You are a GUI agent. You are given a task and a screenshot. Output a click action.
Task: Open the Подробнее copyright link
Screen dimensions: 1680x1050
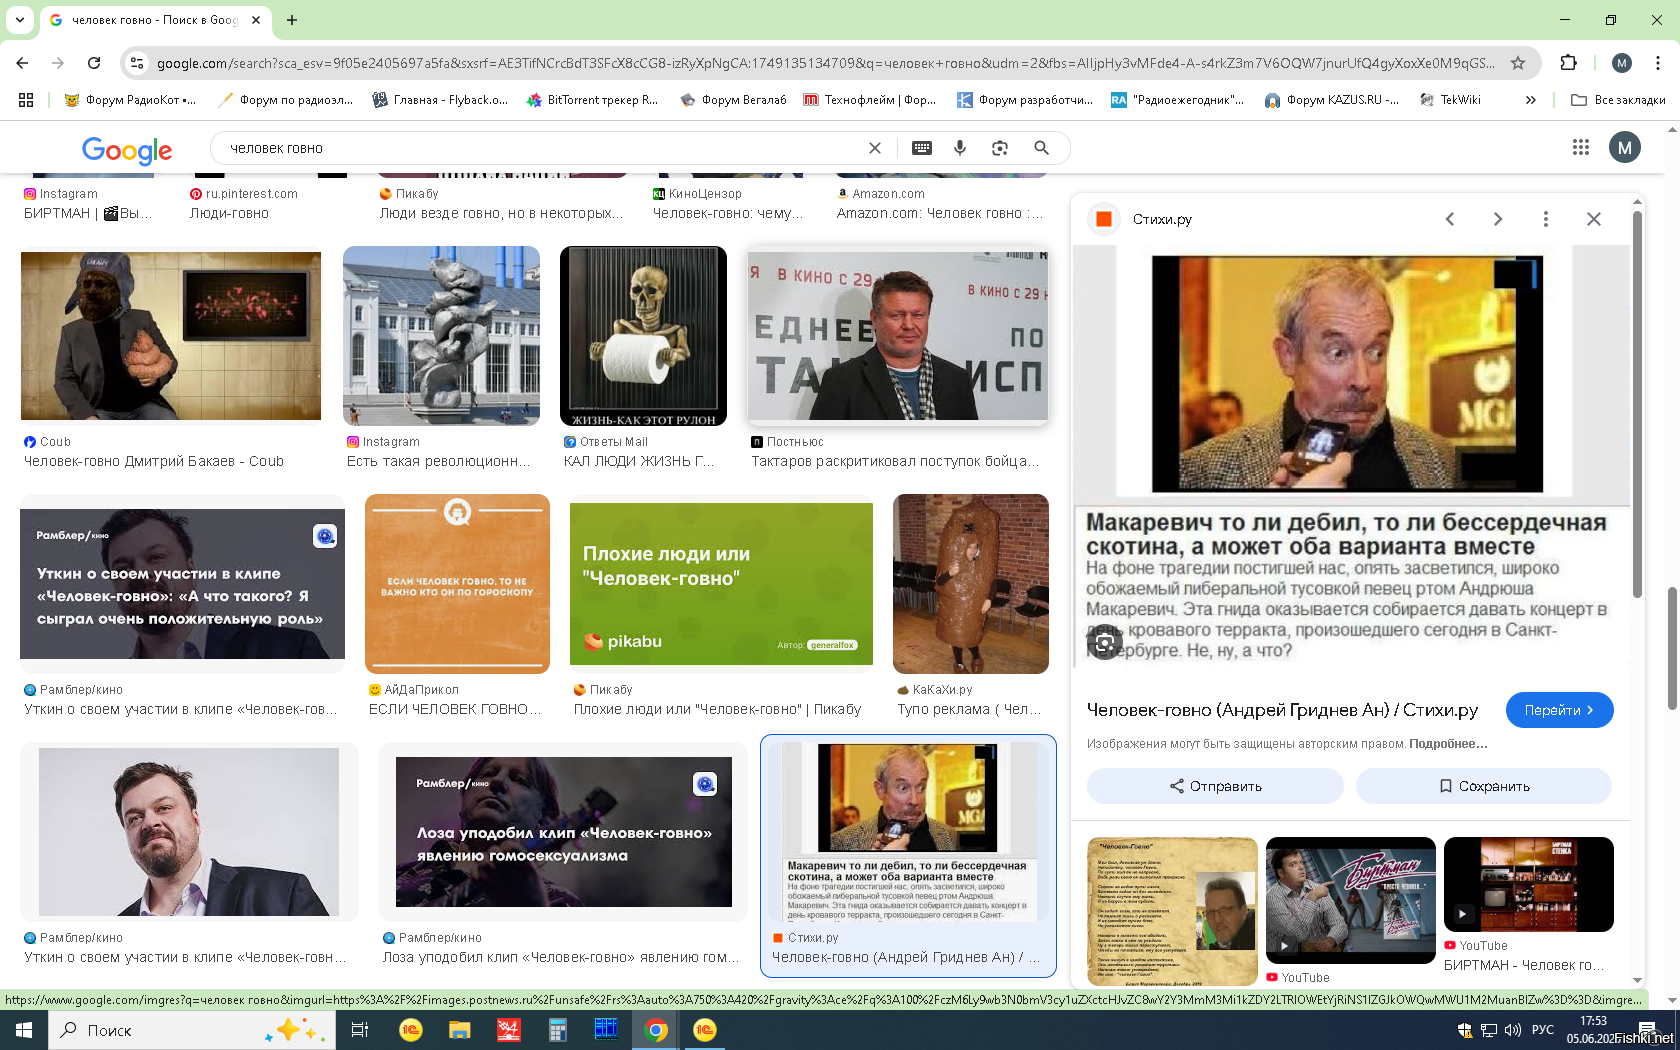1448,744
